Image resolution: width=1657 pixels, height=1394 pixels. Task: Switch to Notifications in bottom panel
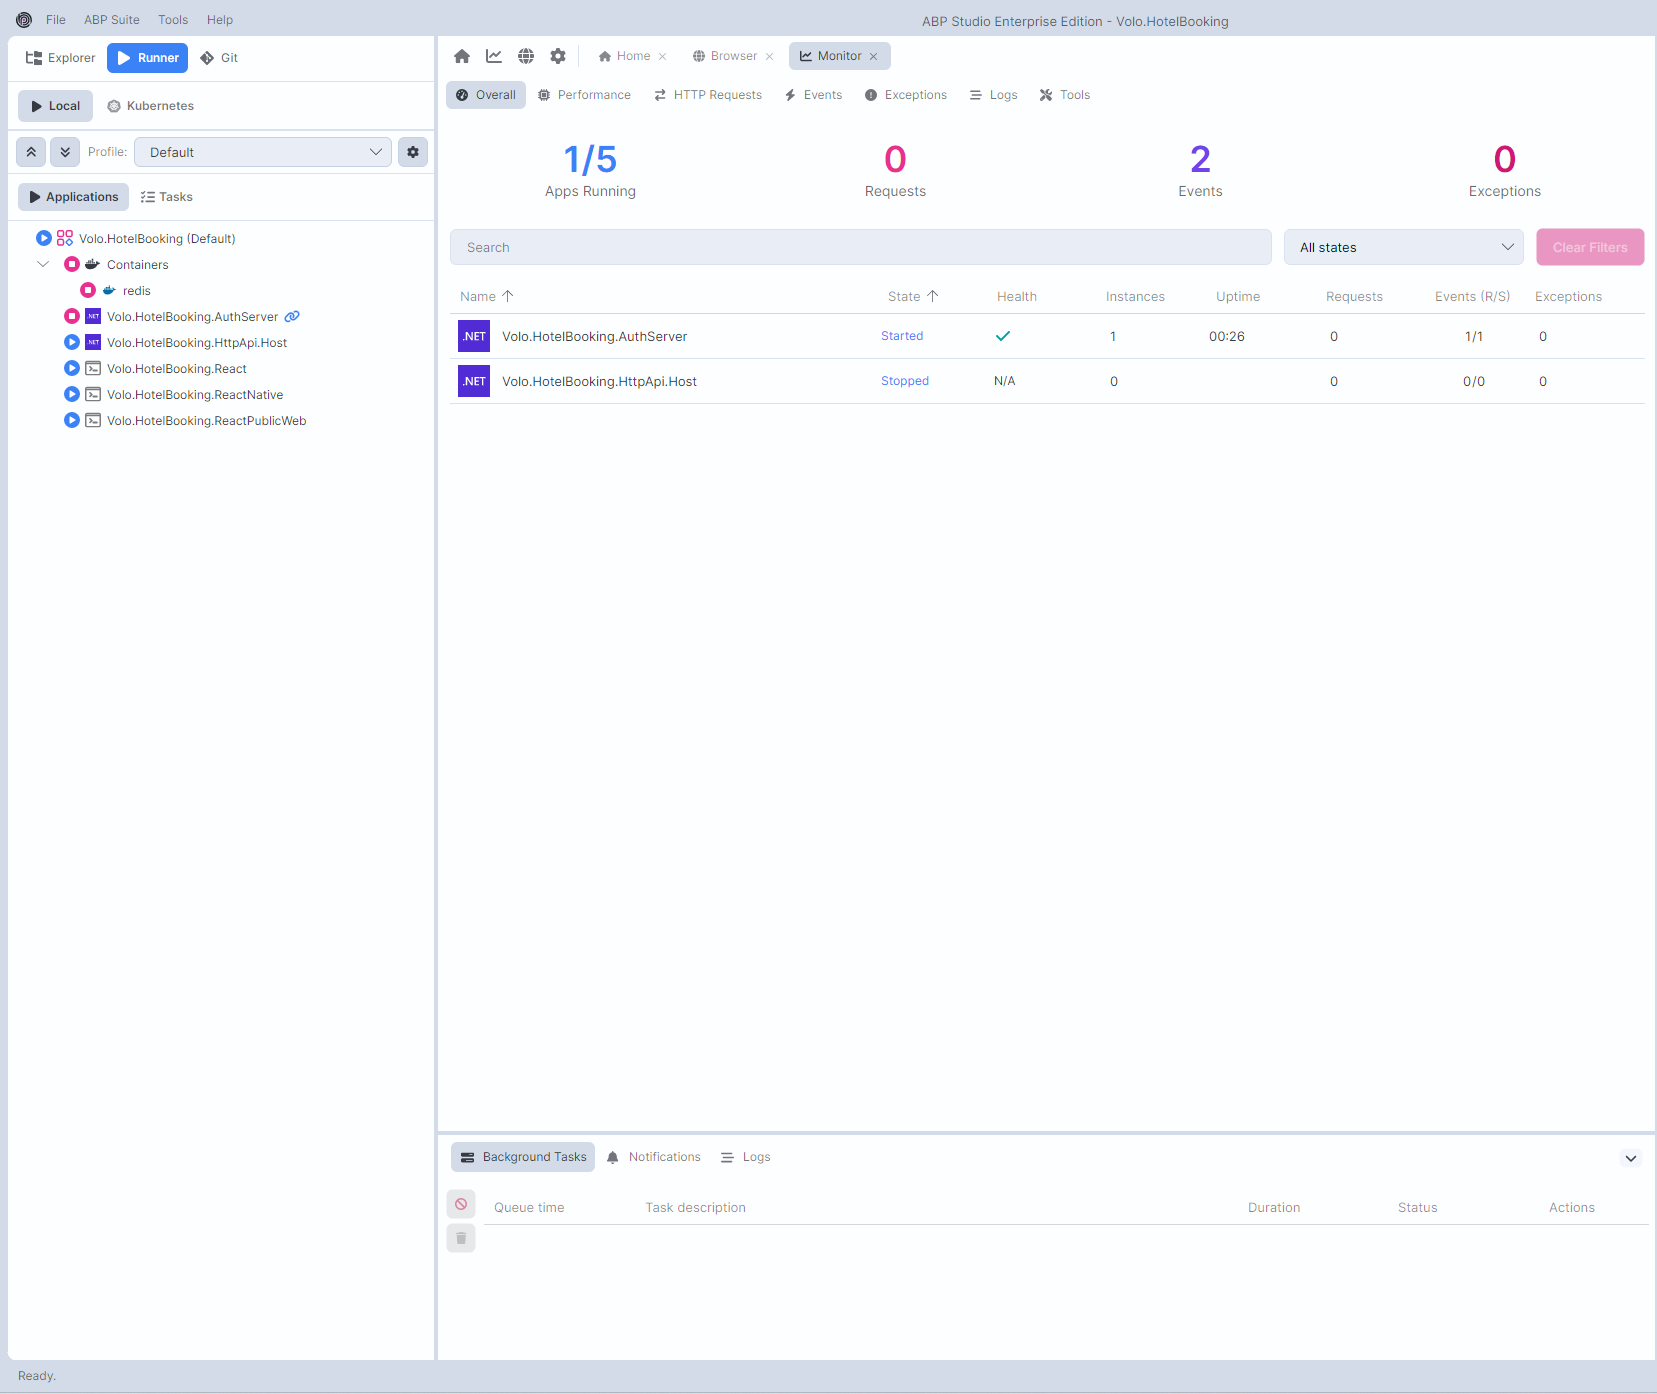pyautogui.click(x=654, y=1157)
